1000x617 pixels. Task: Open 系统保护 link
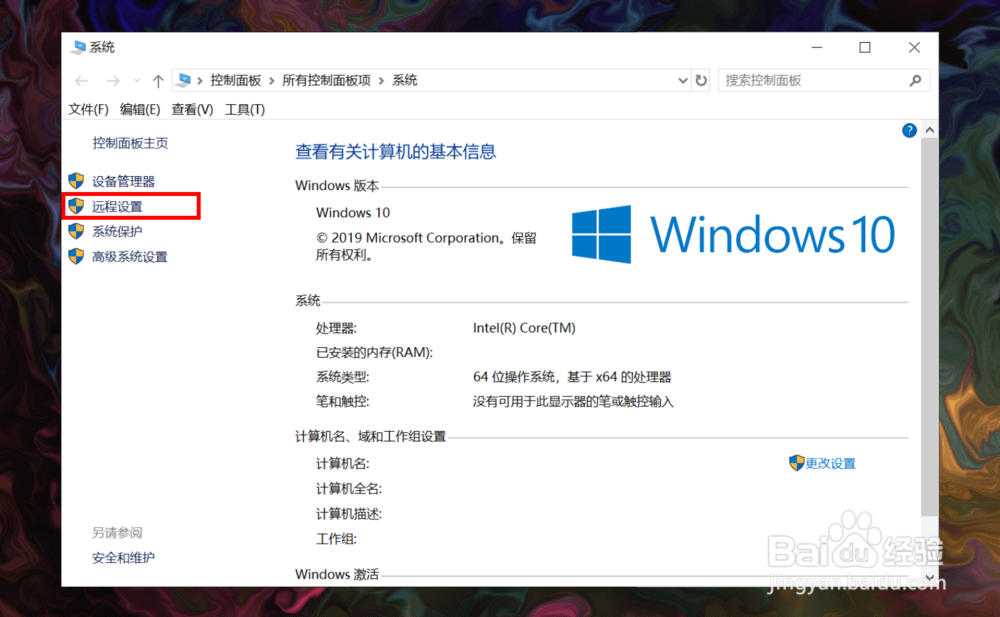(x=117, y=232)
